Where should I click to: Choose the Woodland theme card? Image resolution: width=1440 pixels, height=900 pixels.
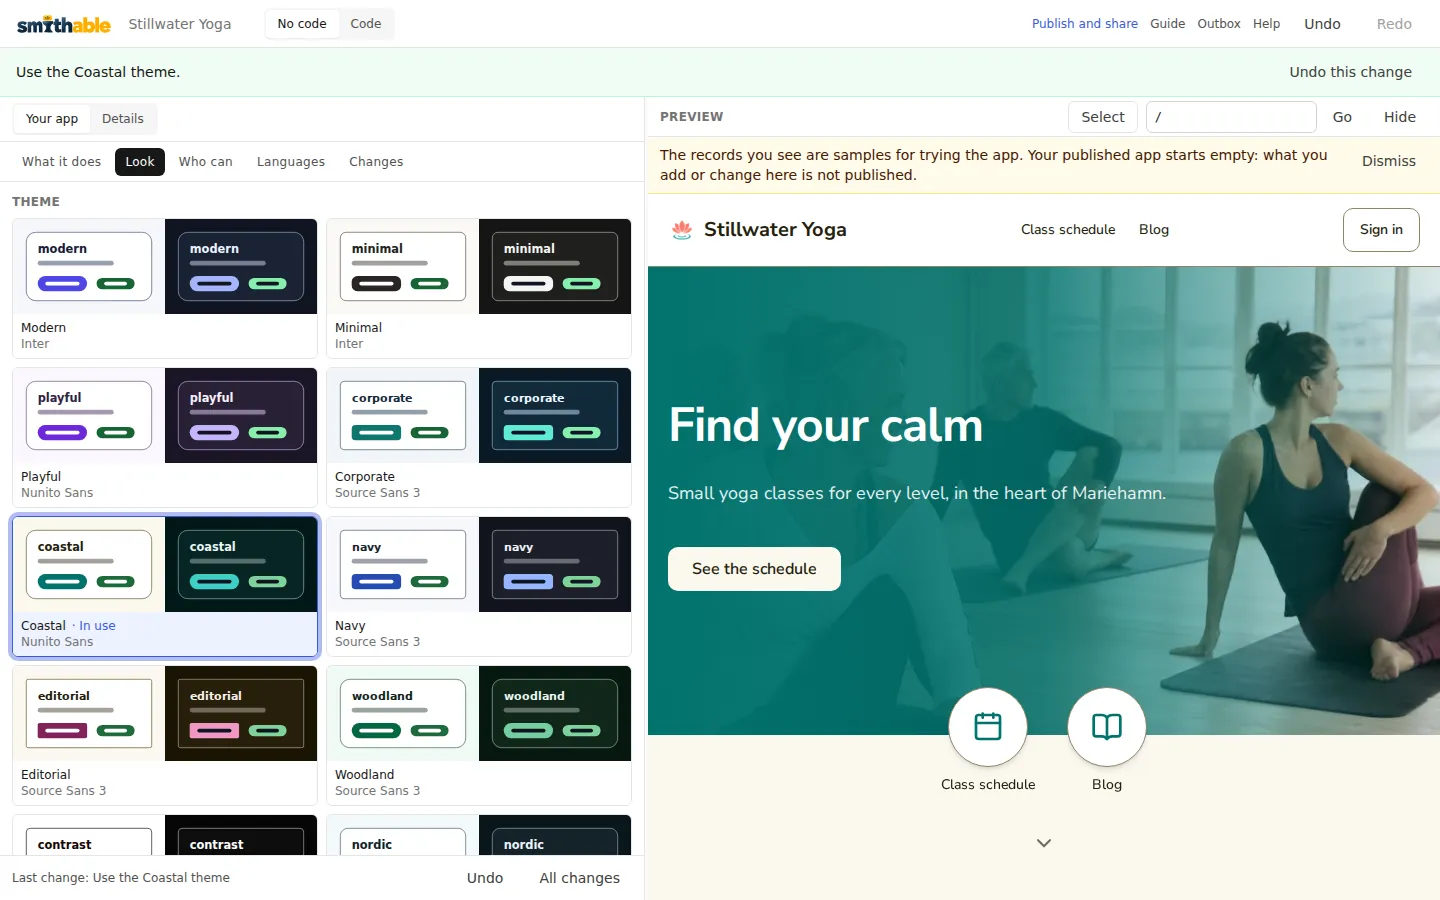(479, 735)
